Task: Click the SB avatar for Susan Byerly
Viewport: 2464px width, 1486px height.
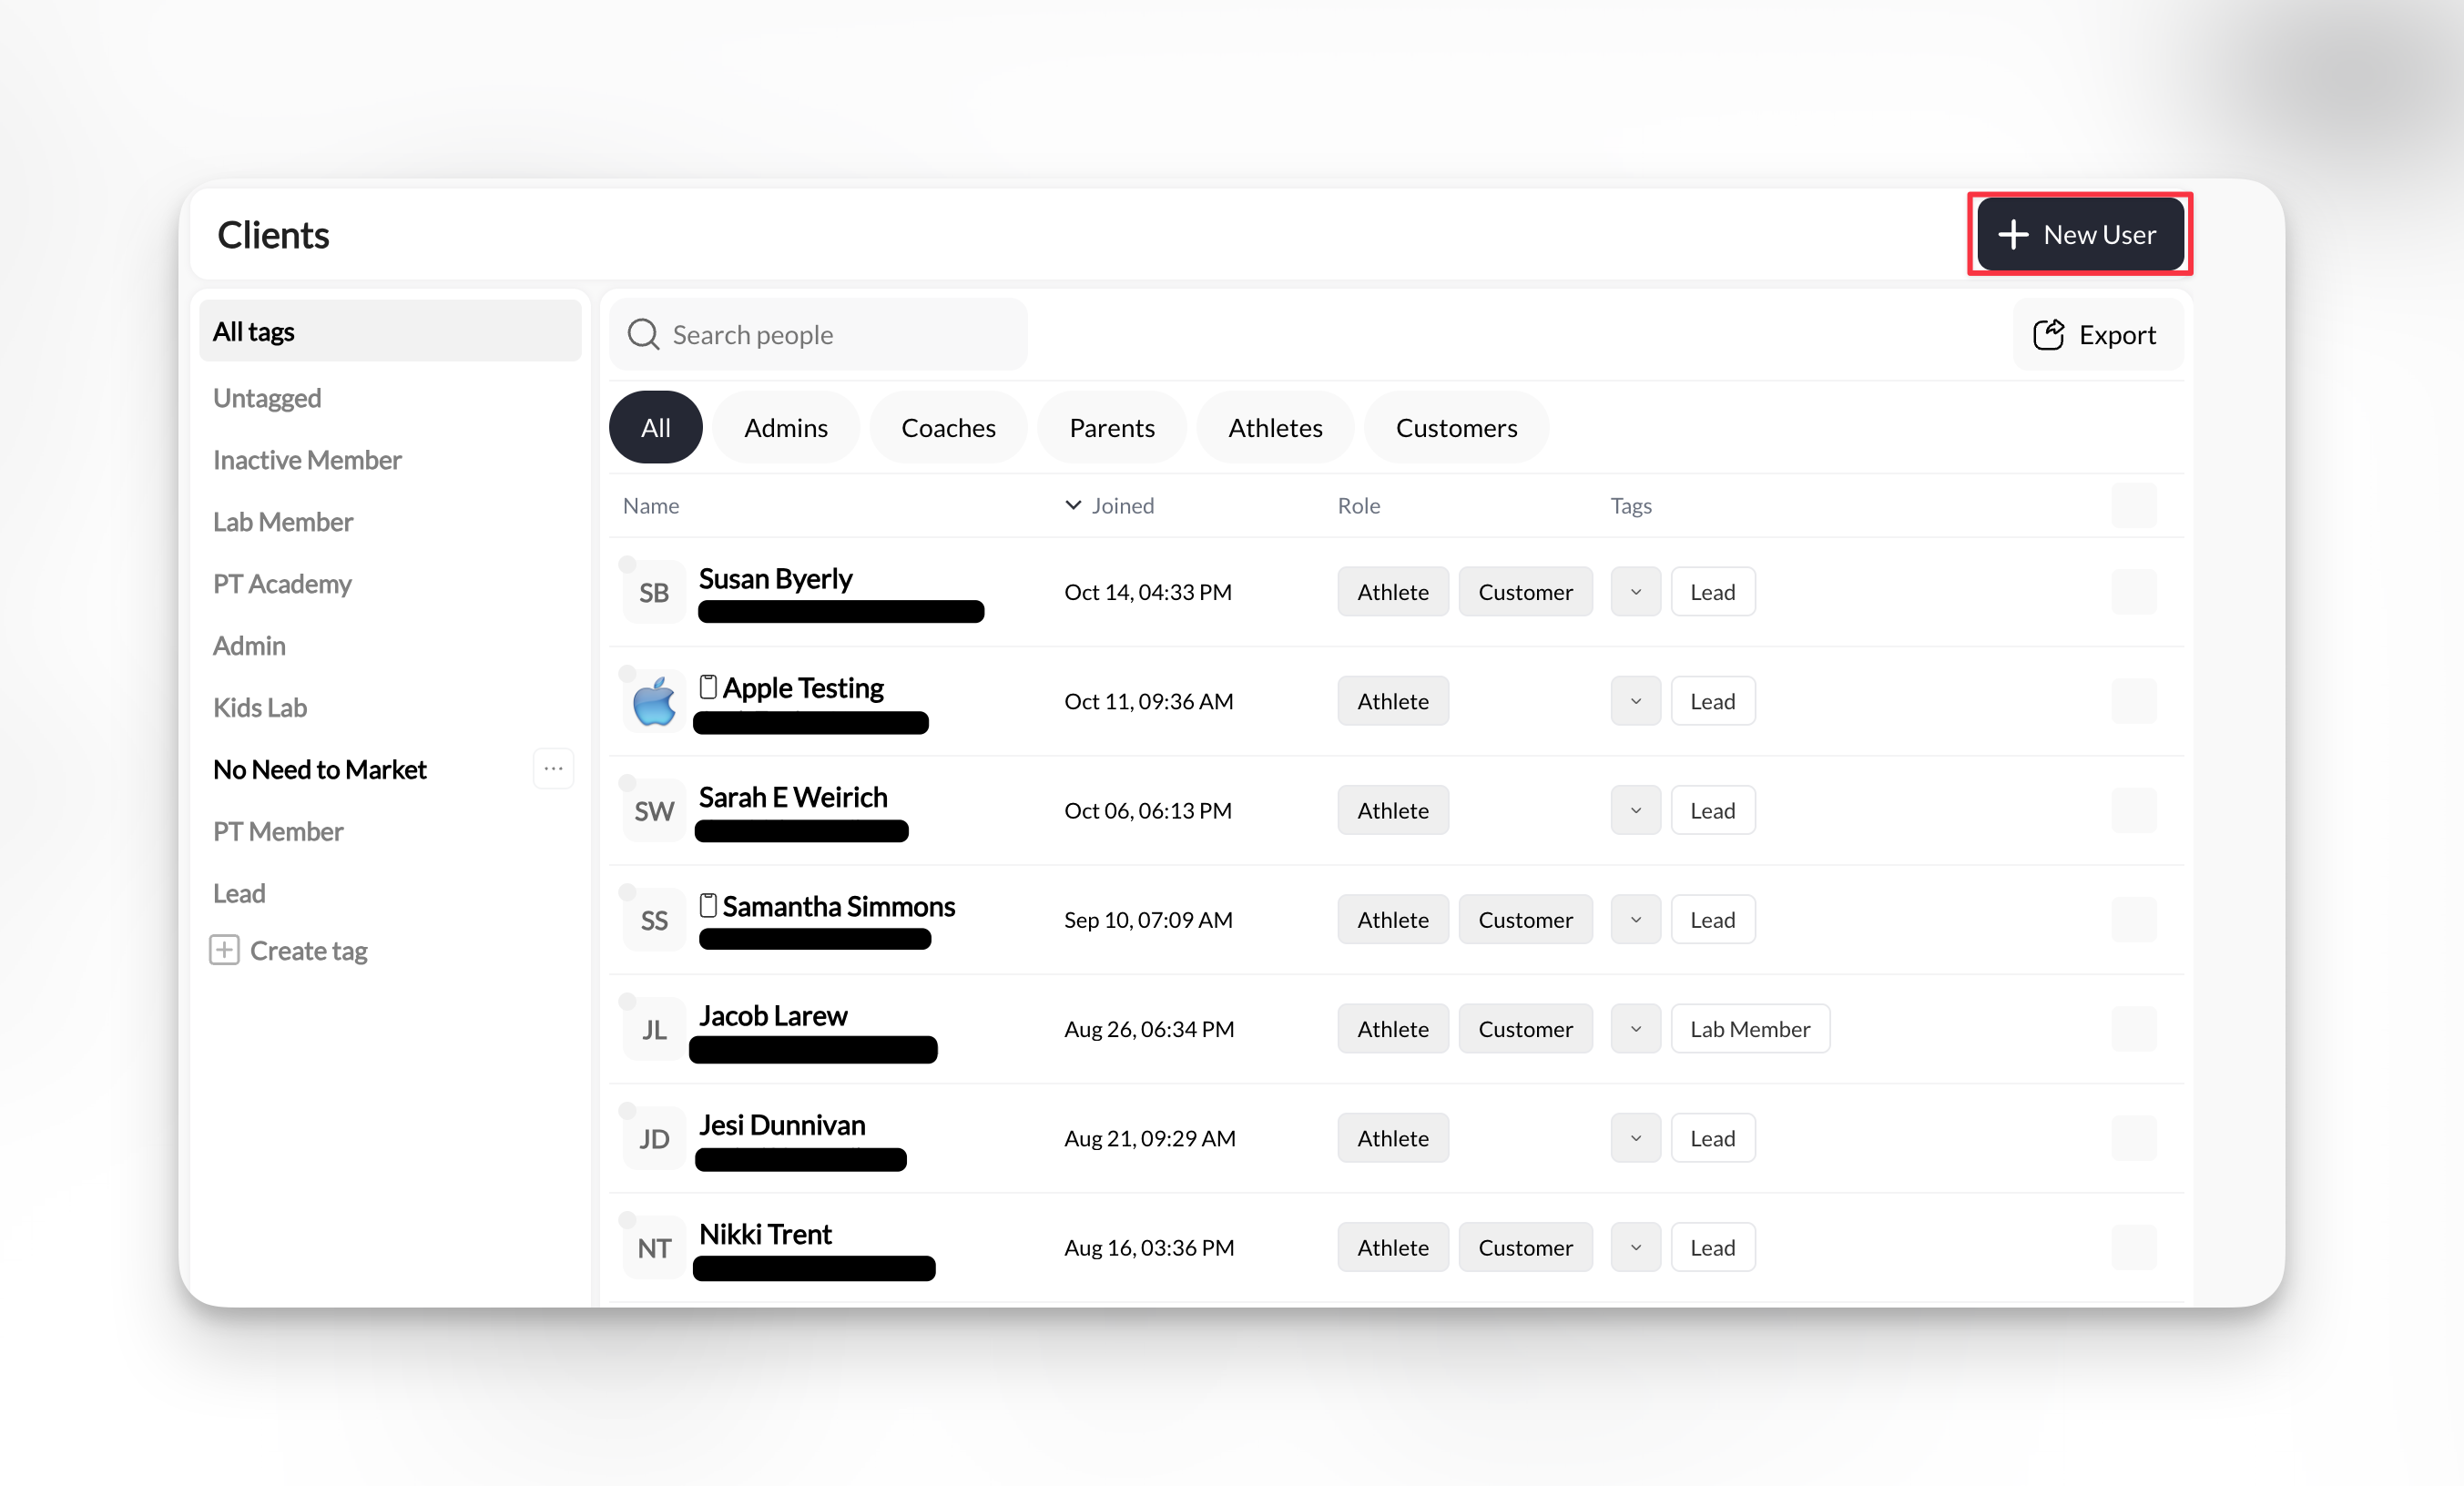Action: (654, 592)
